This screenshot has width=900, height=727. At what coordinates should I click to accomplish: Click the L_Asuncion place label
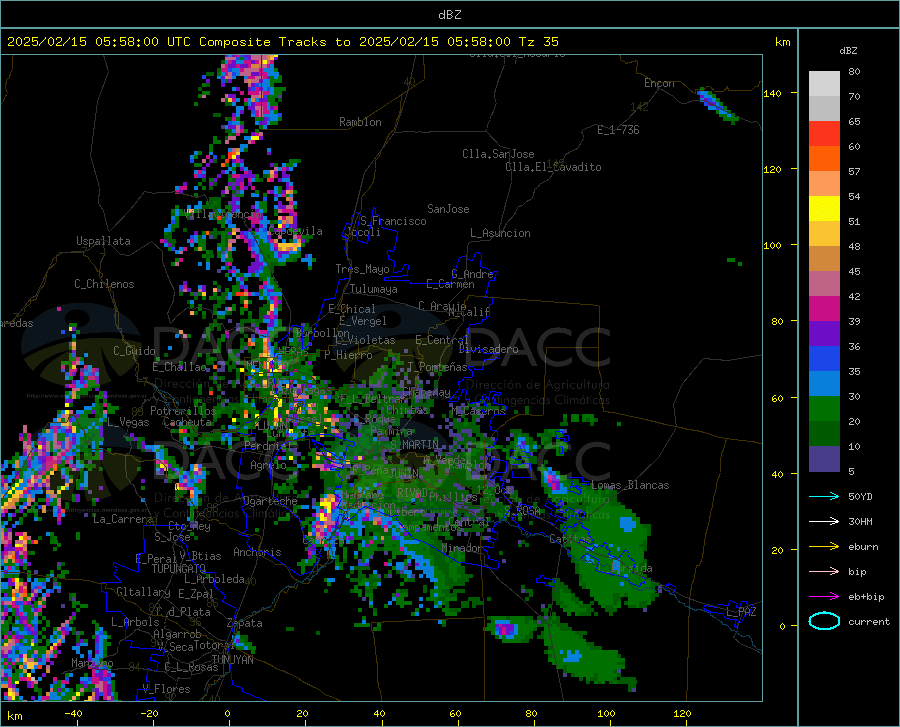(x=500, y=233)
